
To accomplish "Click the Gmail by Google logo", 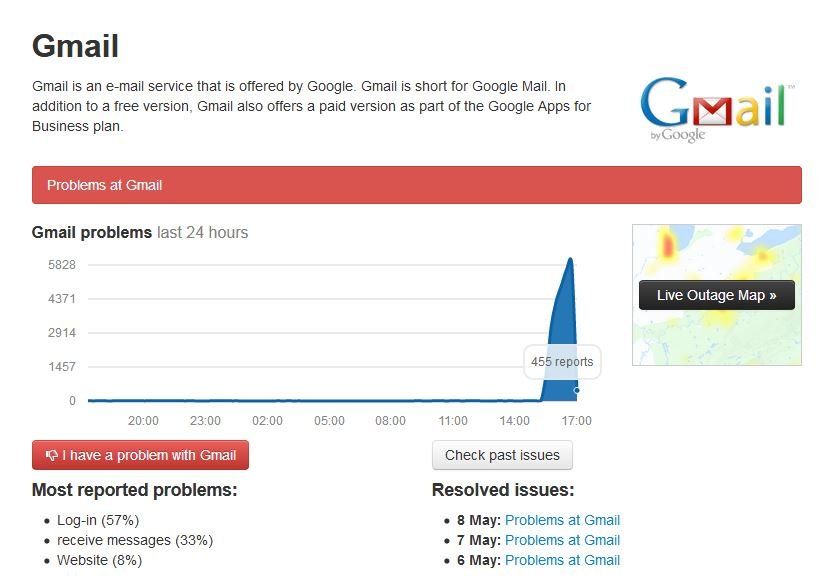I will click(x=717, y=110).
